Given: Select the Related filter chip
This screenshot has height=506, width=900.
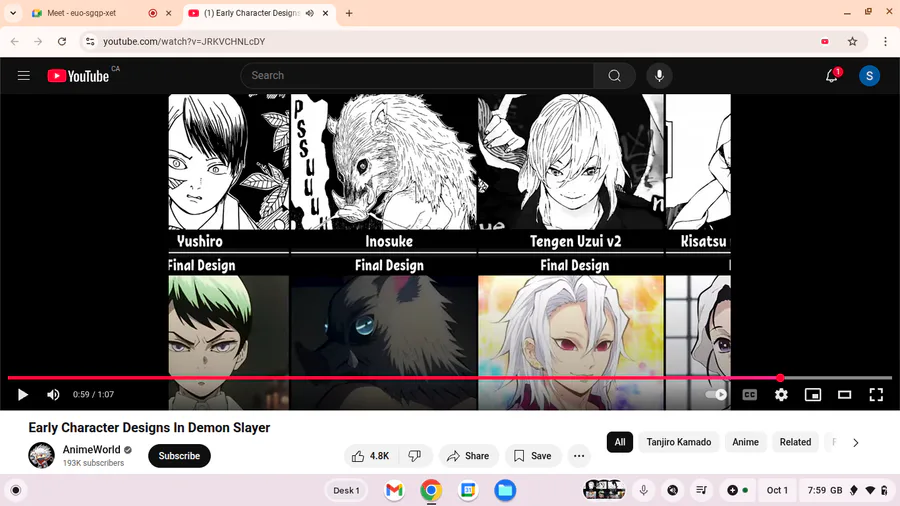Looking at the screenshot, I should pyautogui.click(x=795, y=442).
